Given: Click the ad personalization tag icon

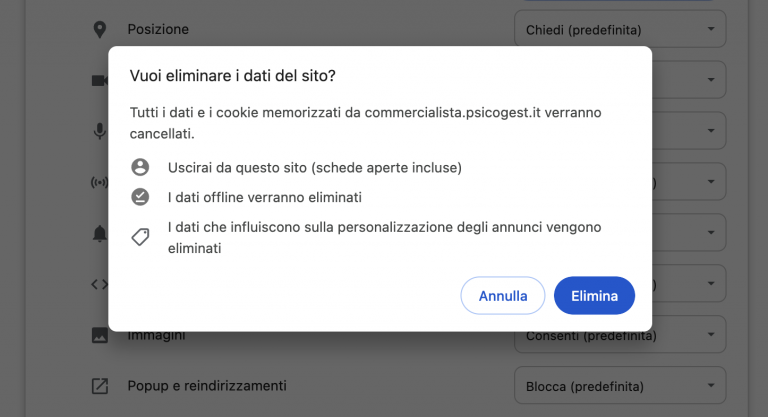Looking at the screenshot, I should pyautogui.click(x=140, y=237).
